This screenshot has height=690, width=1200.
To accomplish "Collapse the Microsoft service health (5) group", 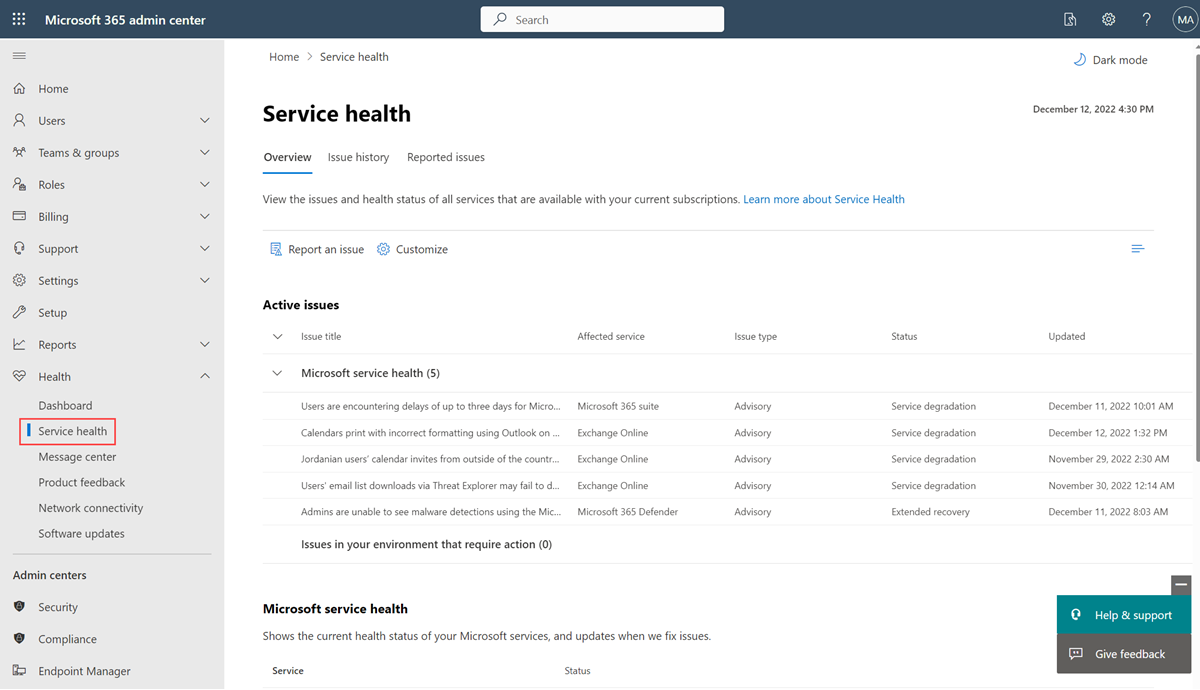I will coord(277,373).
